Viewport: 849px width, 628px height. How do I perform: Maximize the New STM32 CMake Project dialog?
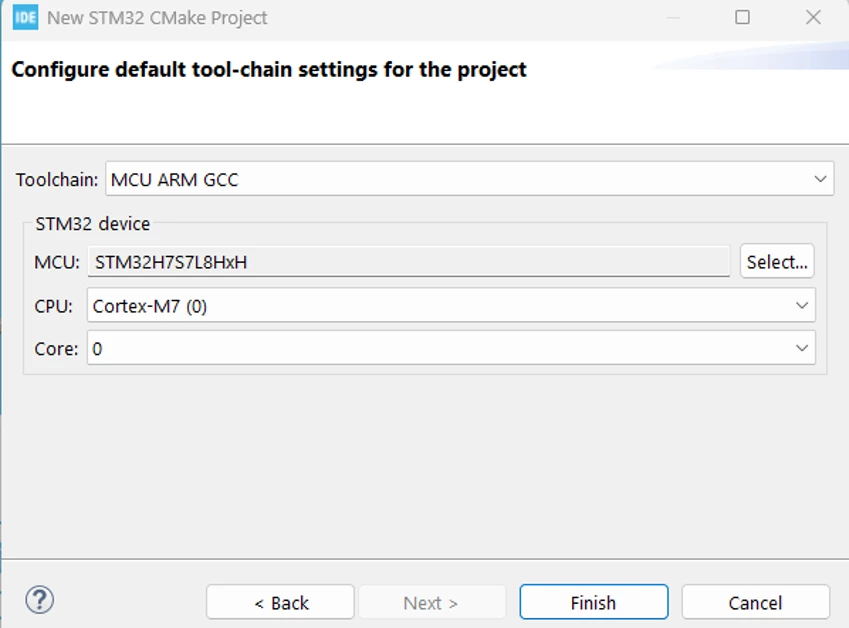point(742,17)
